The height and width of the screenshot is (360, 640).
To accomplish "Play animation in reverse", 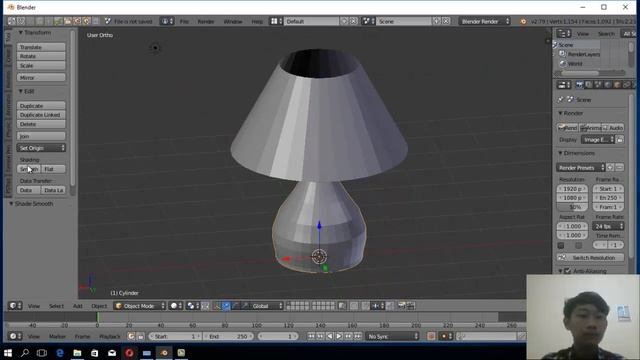I will coord(330,336).
